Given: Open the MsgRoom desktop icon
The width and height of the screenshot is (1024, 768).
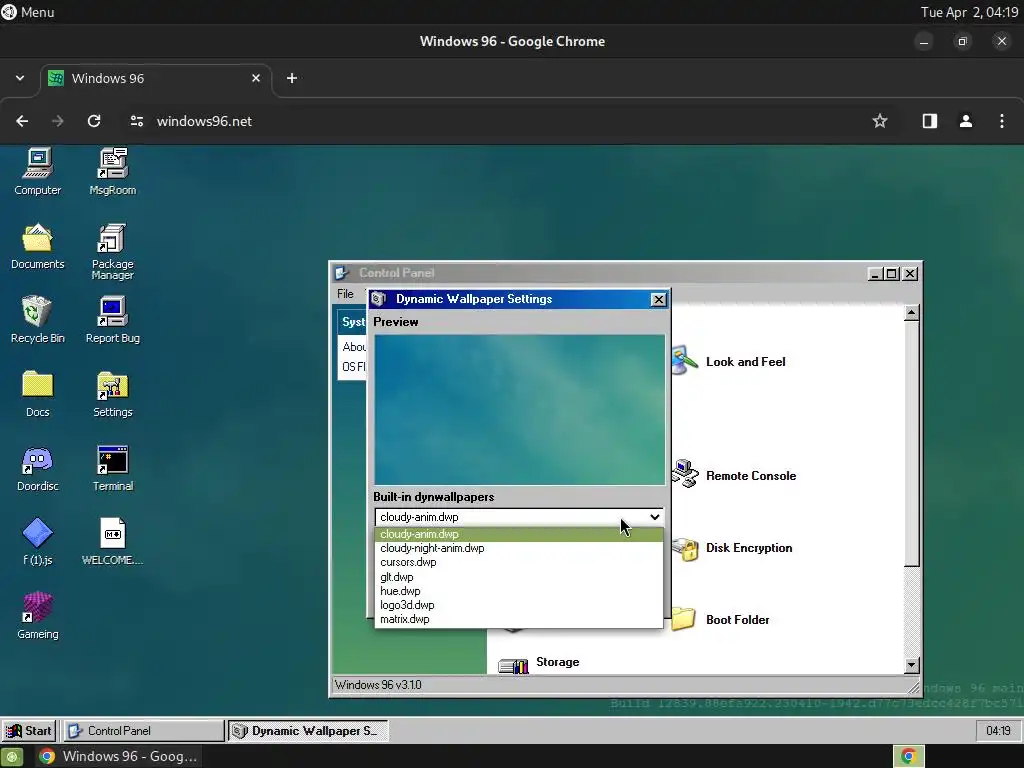Looking at the screenshot, I should coord(112,171).
